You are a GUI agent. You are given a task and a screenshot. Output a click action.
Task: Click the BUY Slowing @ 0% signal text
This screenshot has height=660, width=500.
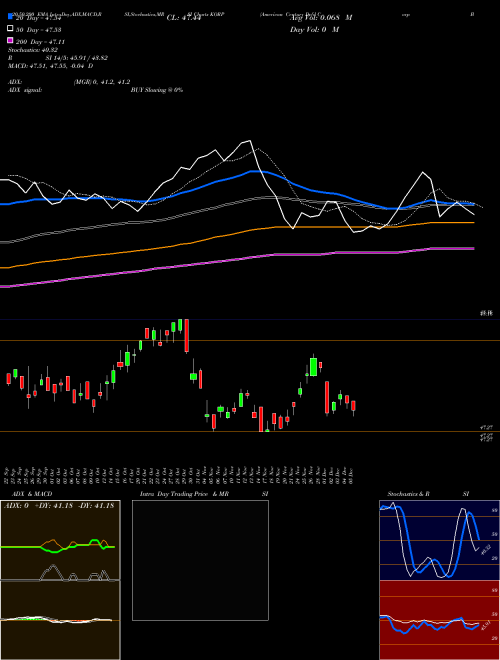157,90
